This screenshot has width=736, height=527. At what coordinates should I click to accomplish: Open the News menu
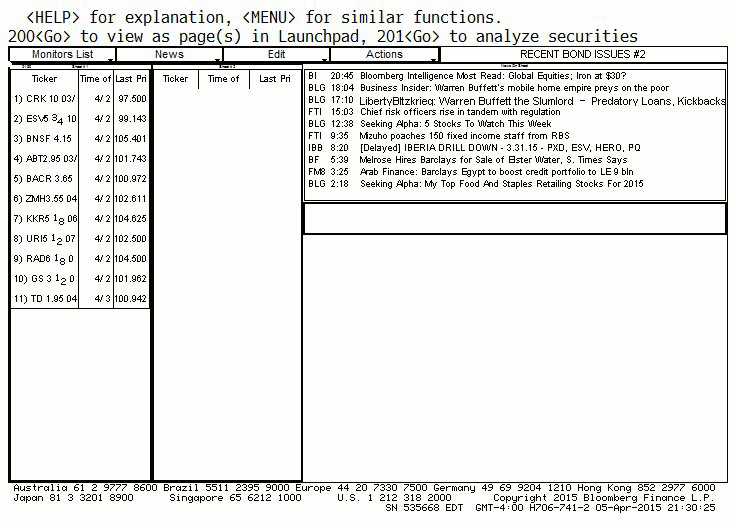pos(169,54)
